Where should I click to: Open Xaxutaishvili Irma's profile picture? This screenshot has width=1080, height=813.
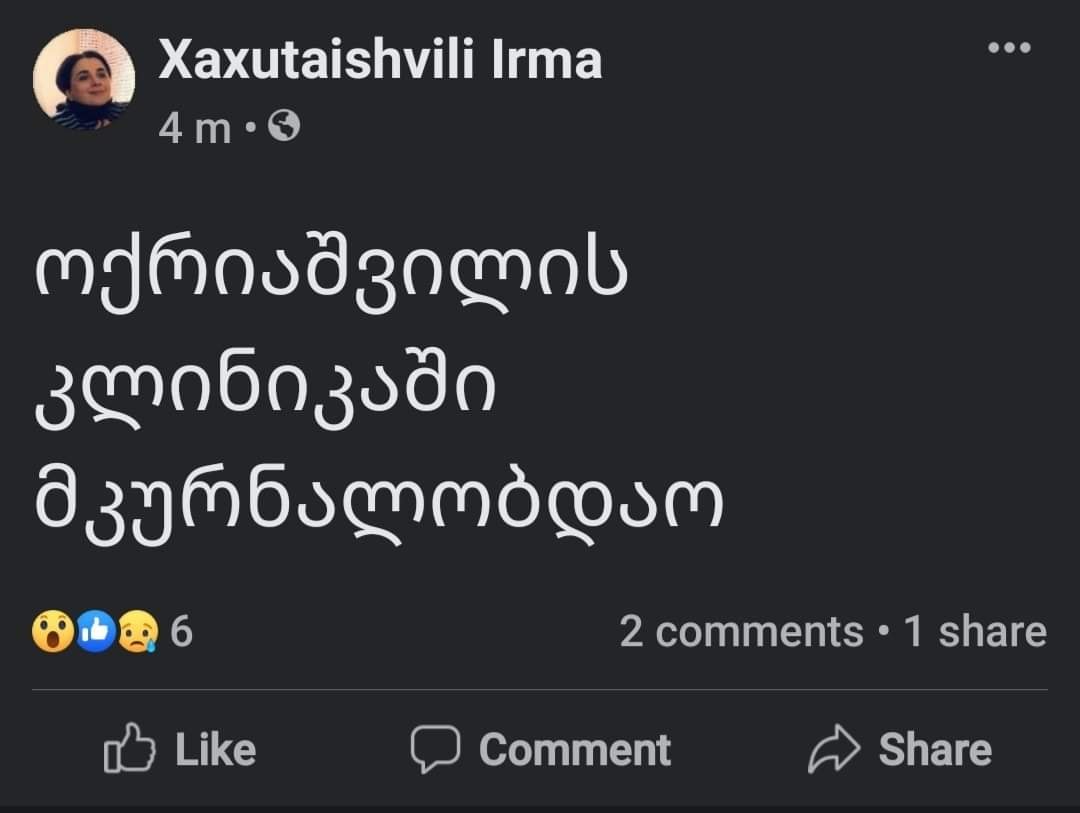tap(84, 80)
